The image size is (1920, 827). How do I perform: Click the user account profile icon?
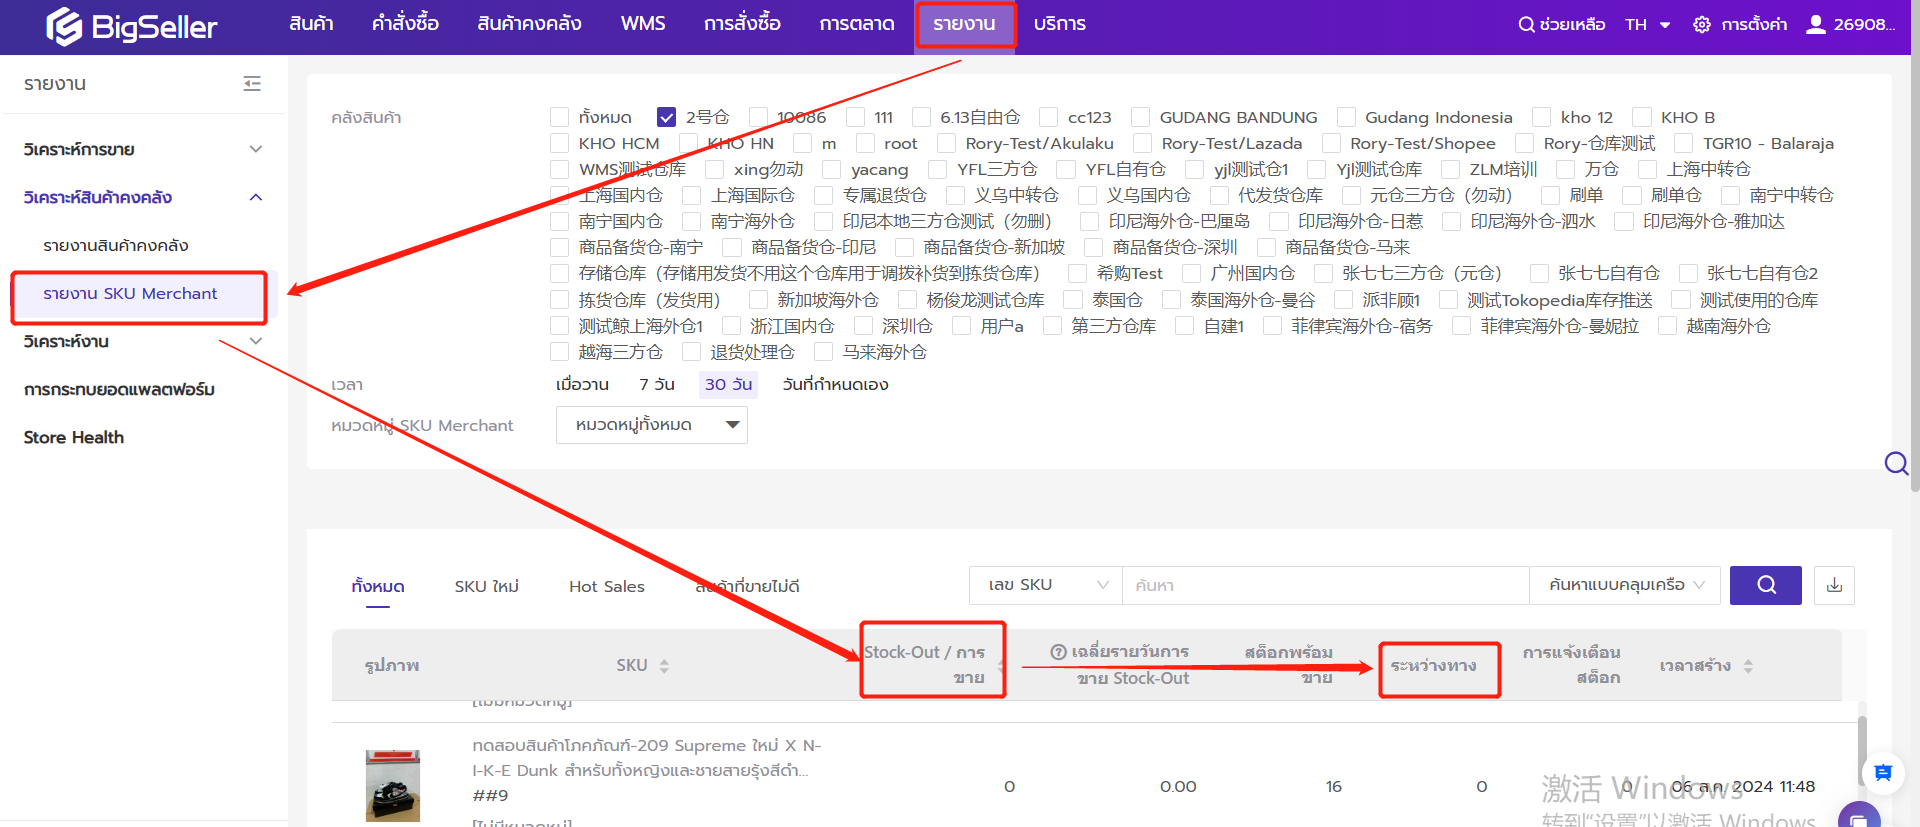(1815, 24)
